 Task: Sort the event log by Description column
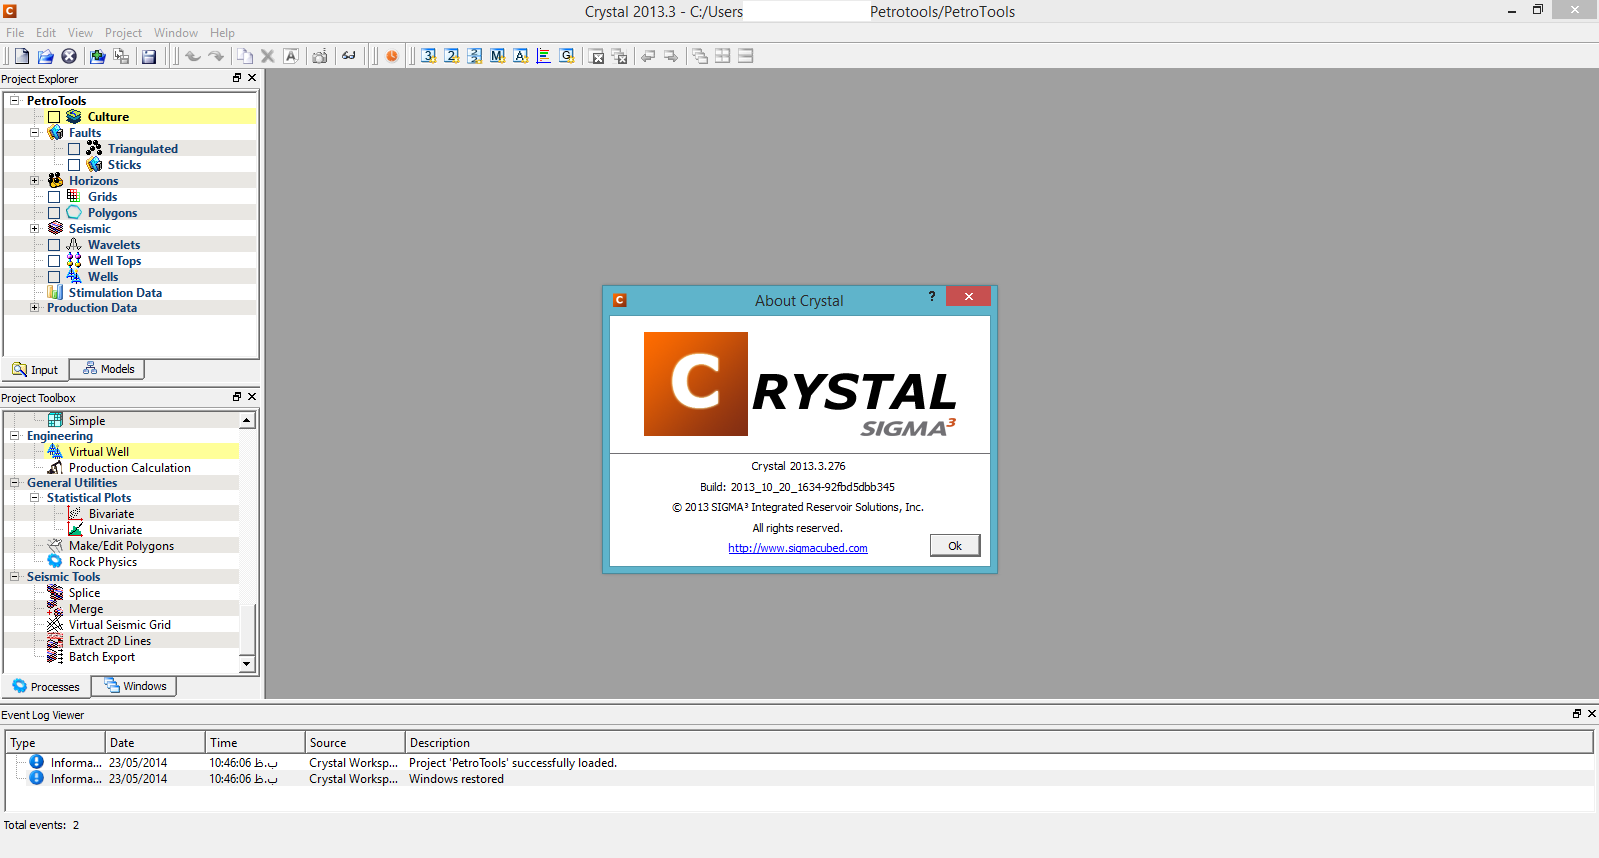click(999, 743)
